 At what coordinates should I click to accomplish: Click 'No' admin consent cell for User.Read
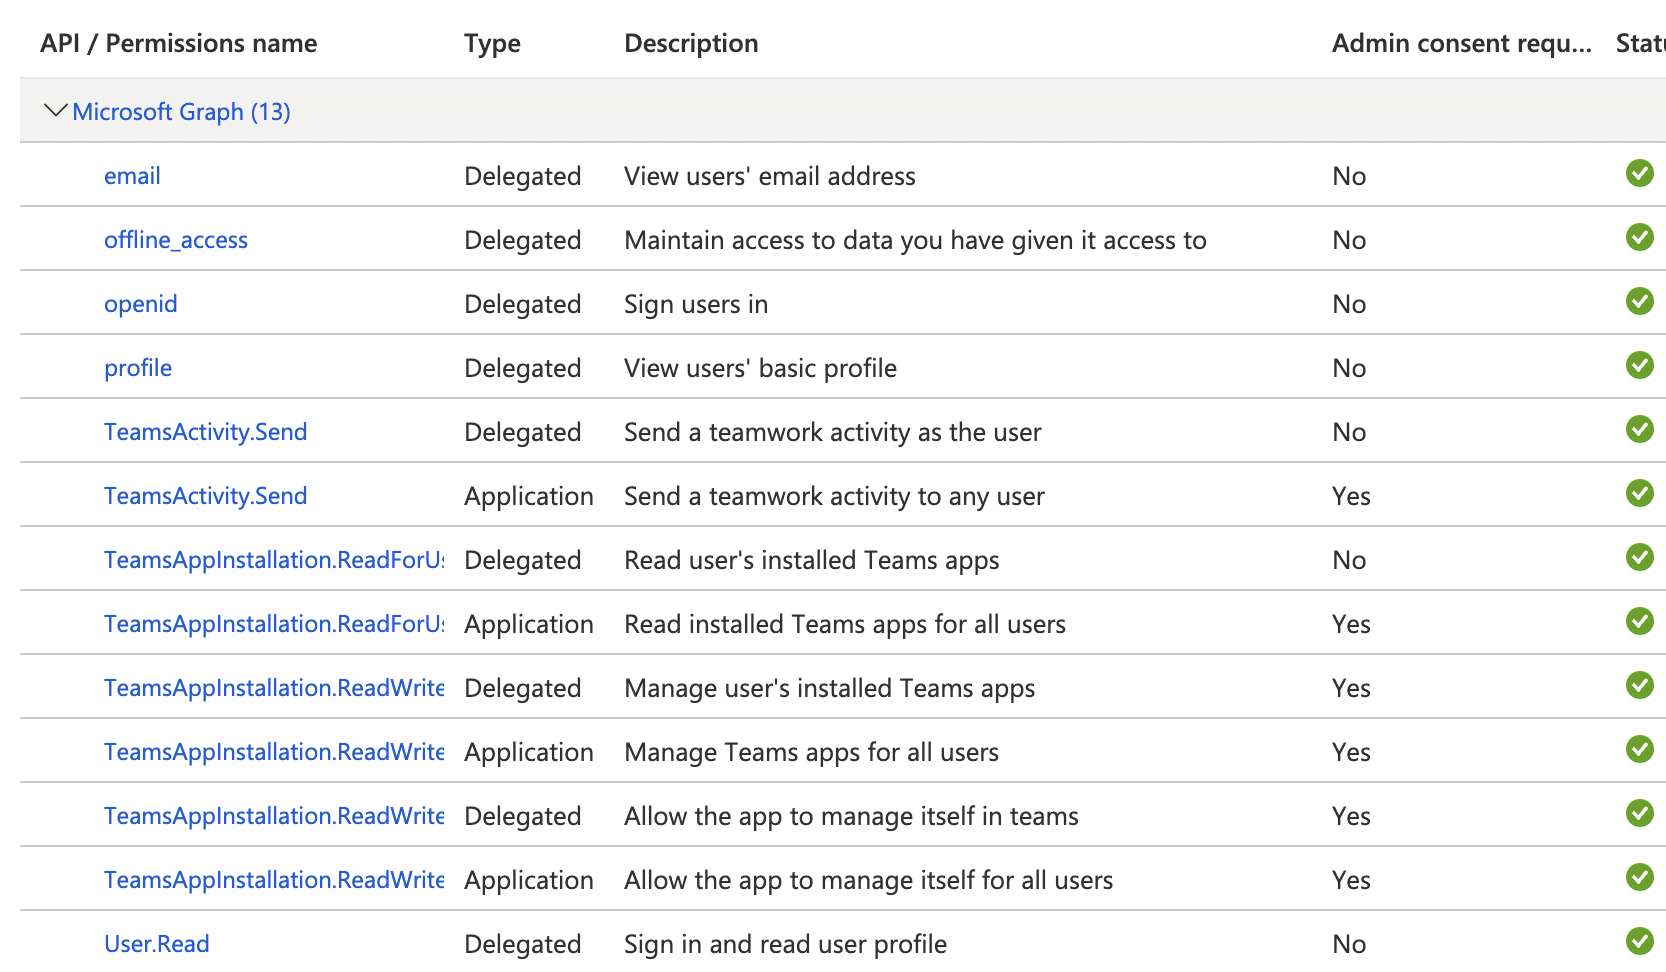[1349, 944]
